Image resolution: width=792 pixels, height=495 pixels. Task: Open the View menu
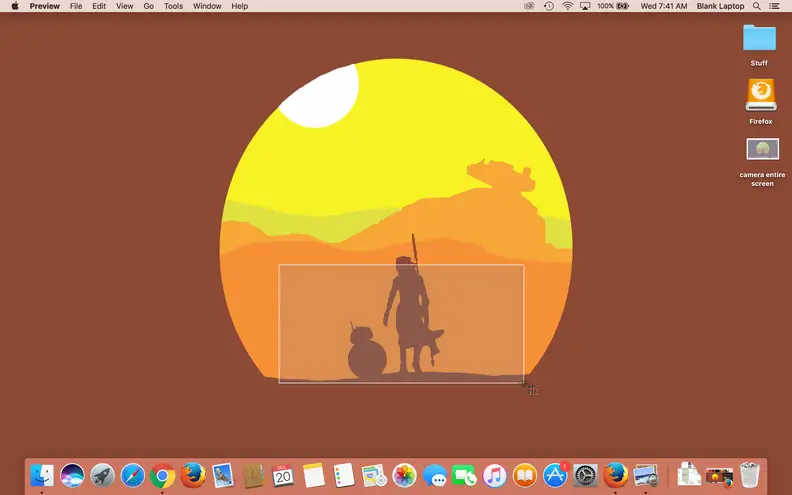click(124, 6)
